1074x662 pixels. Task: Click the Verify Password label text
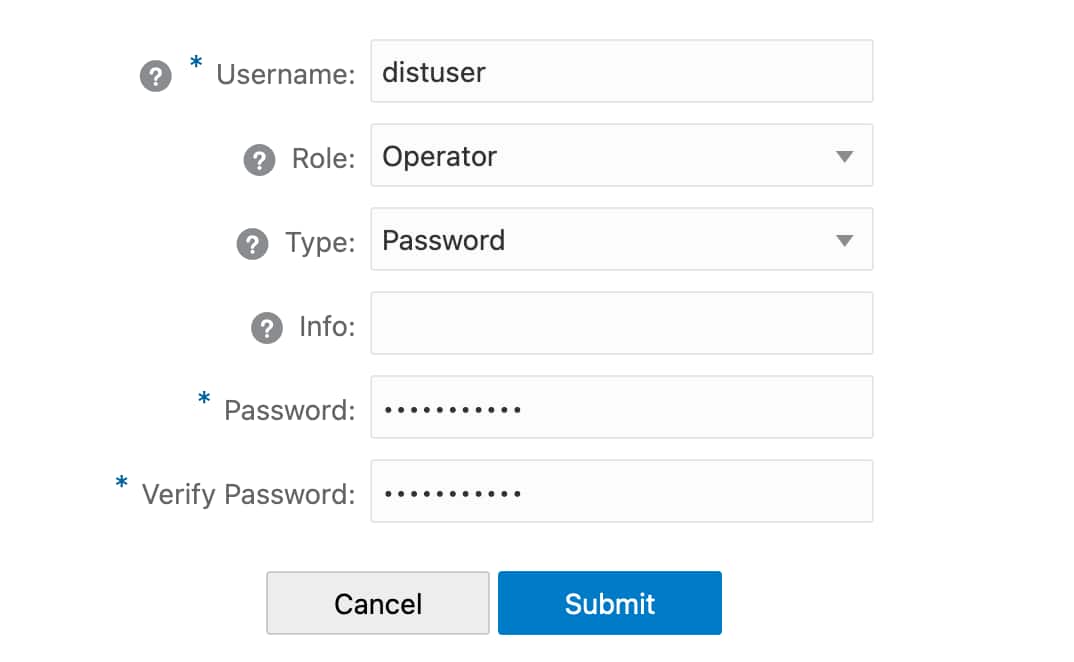248,494
